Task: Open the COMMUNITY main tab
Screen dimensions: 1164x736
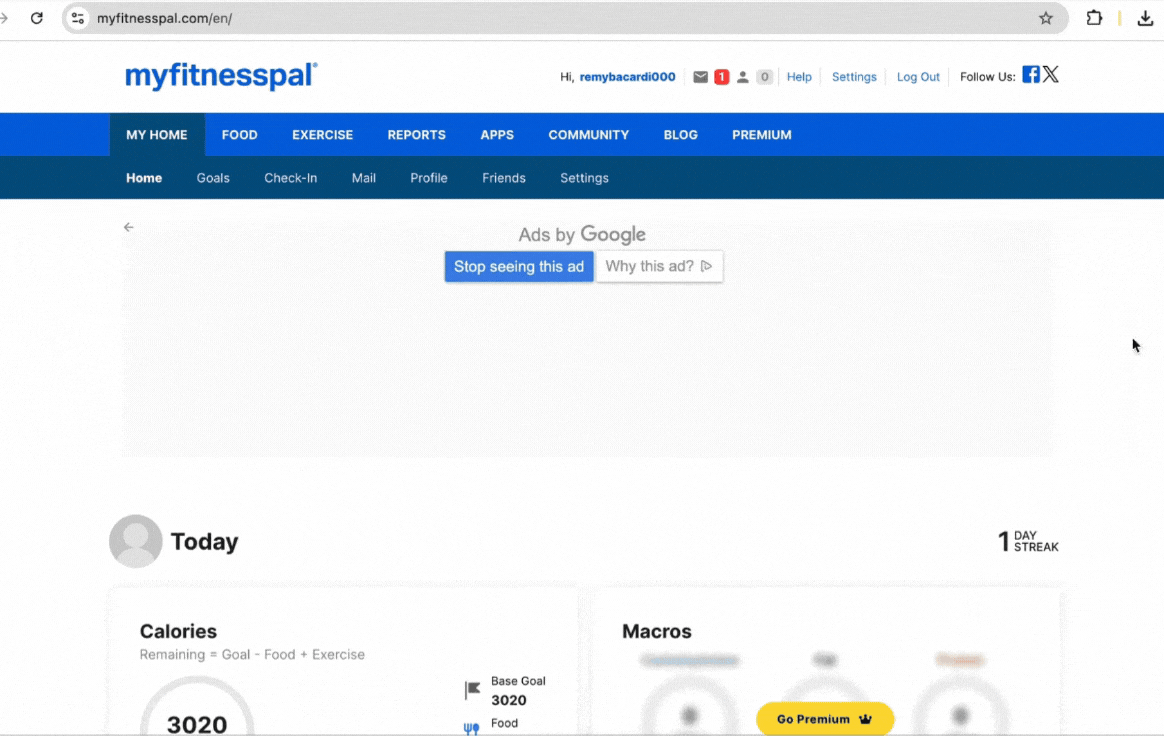Action: 589,134
